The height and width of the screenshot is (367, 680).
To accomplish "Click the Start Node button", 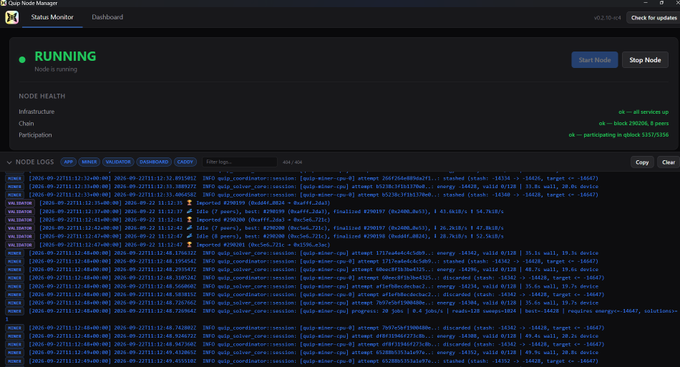I will (595, 60).
